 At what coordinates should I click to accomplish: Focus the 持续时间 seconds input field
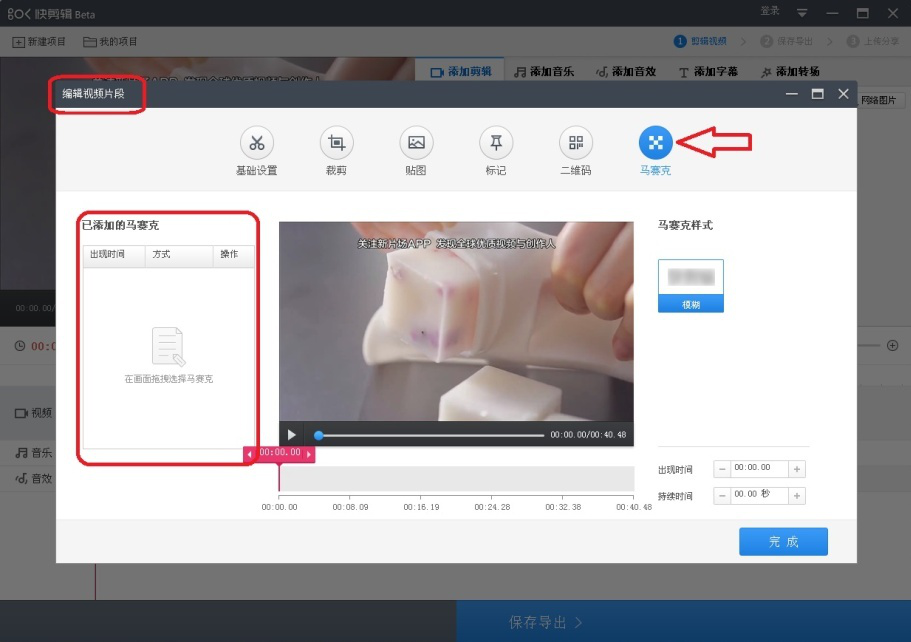pos(759,495)
